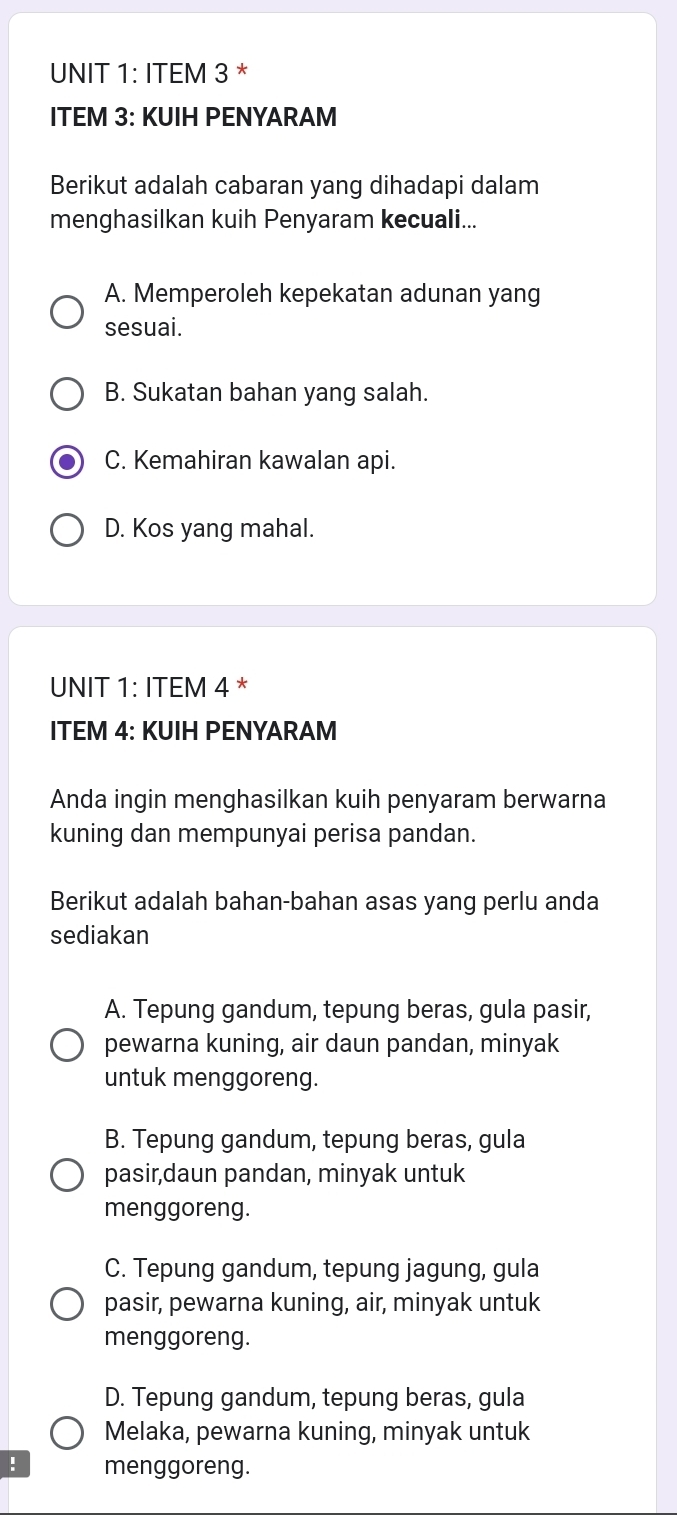Choose Item 4 option C with tepung jagung
This screenshot has height=1515, width=677.
68,1304
